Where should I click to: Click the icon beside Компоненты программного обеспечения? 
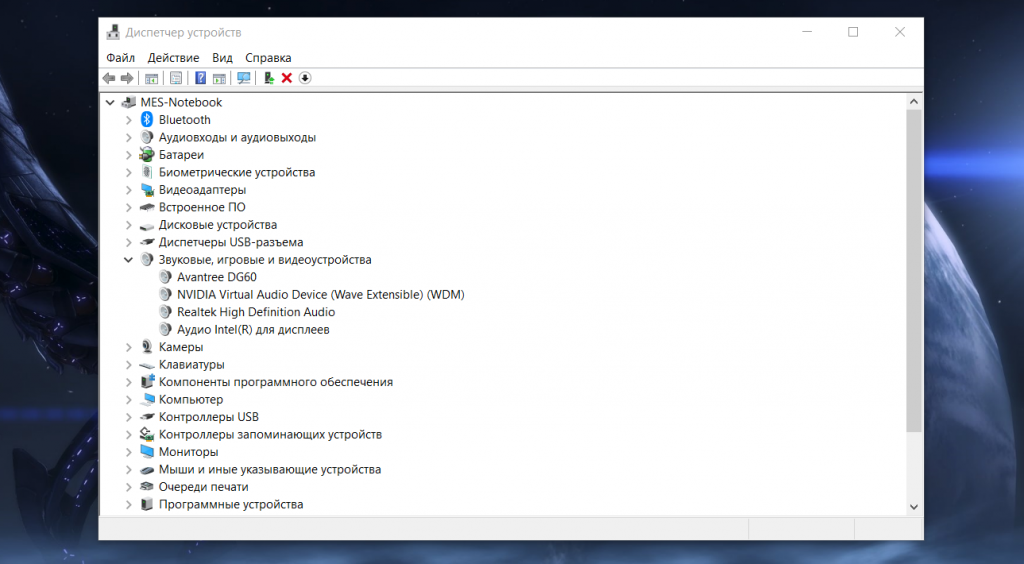(x=147, y=382)
